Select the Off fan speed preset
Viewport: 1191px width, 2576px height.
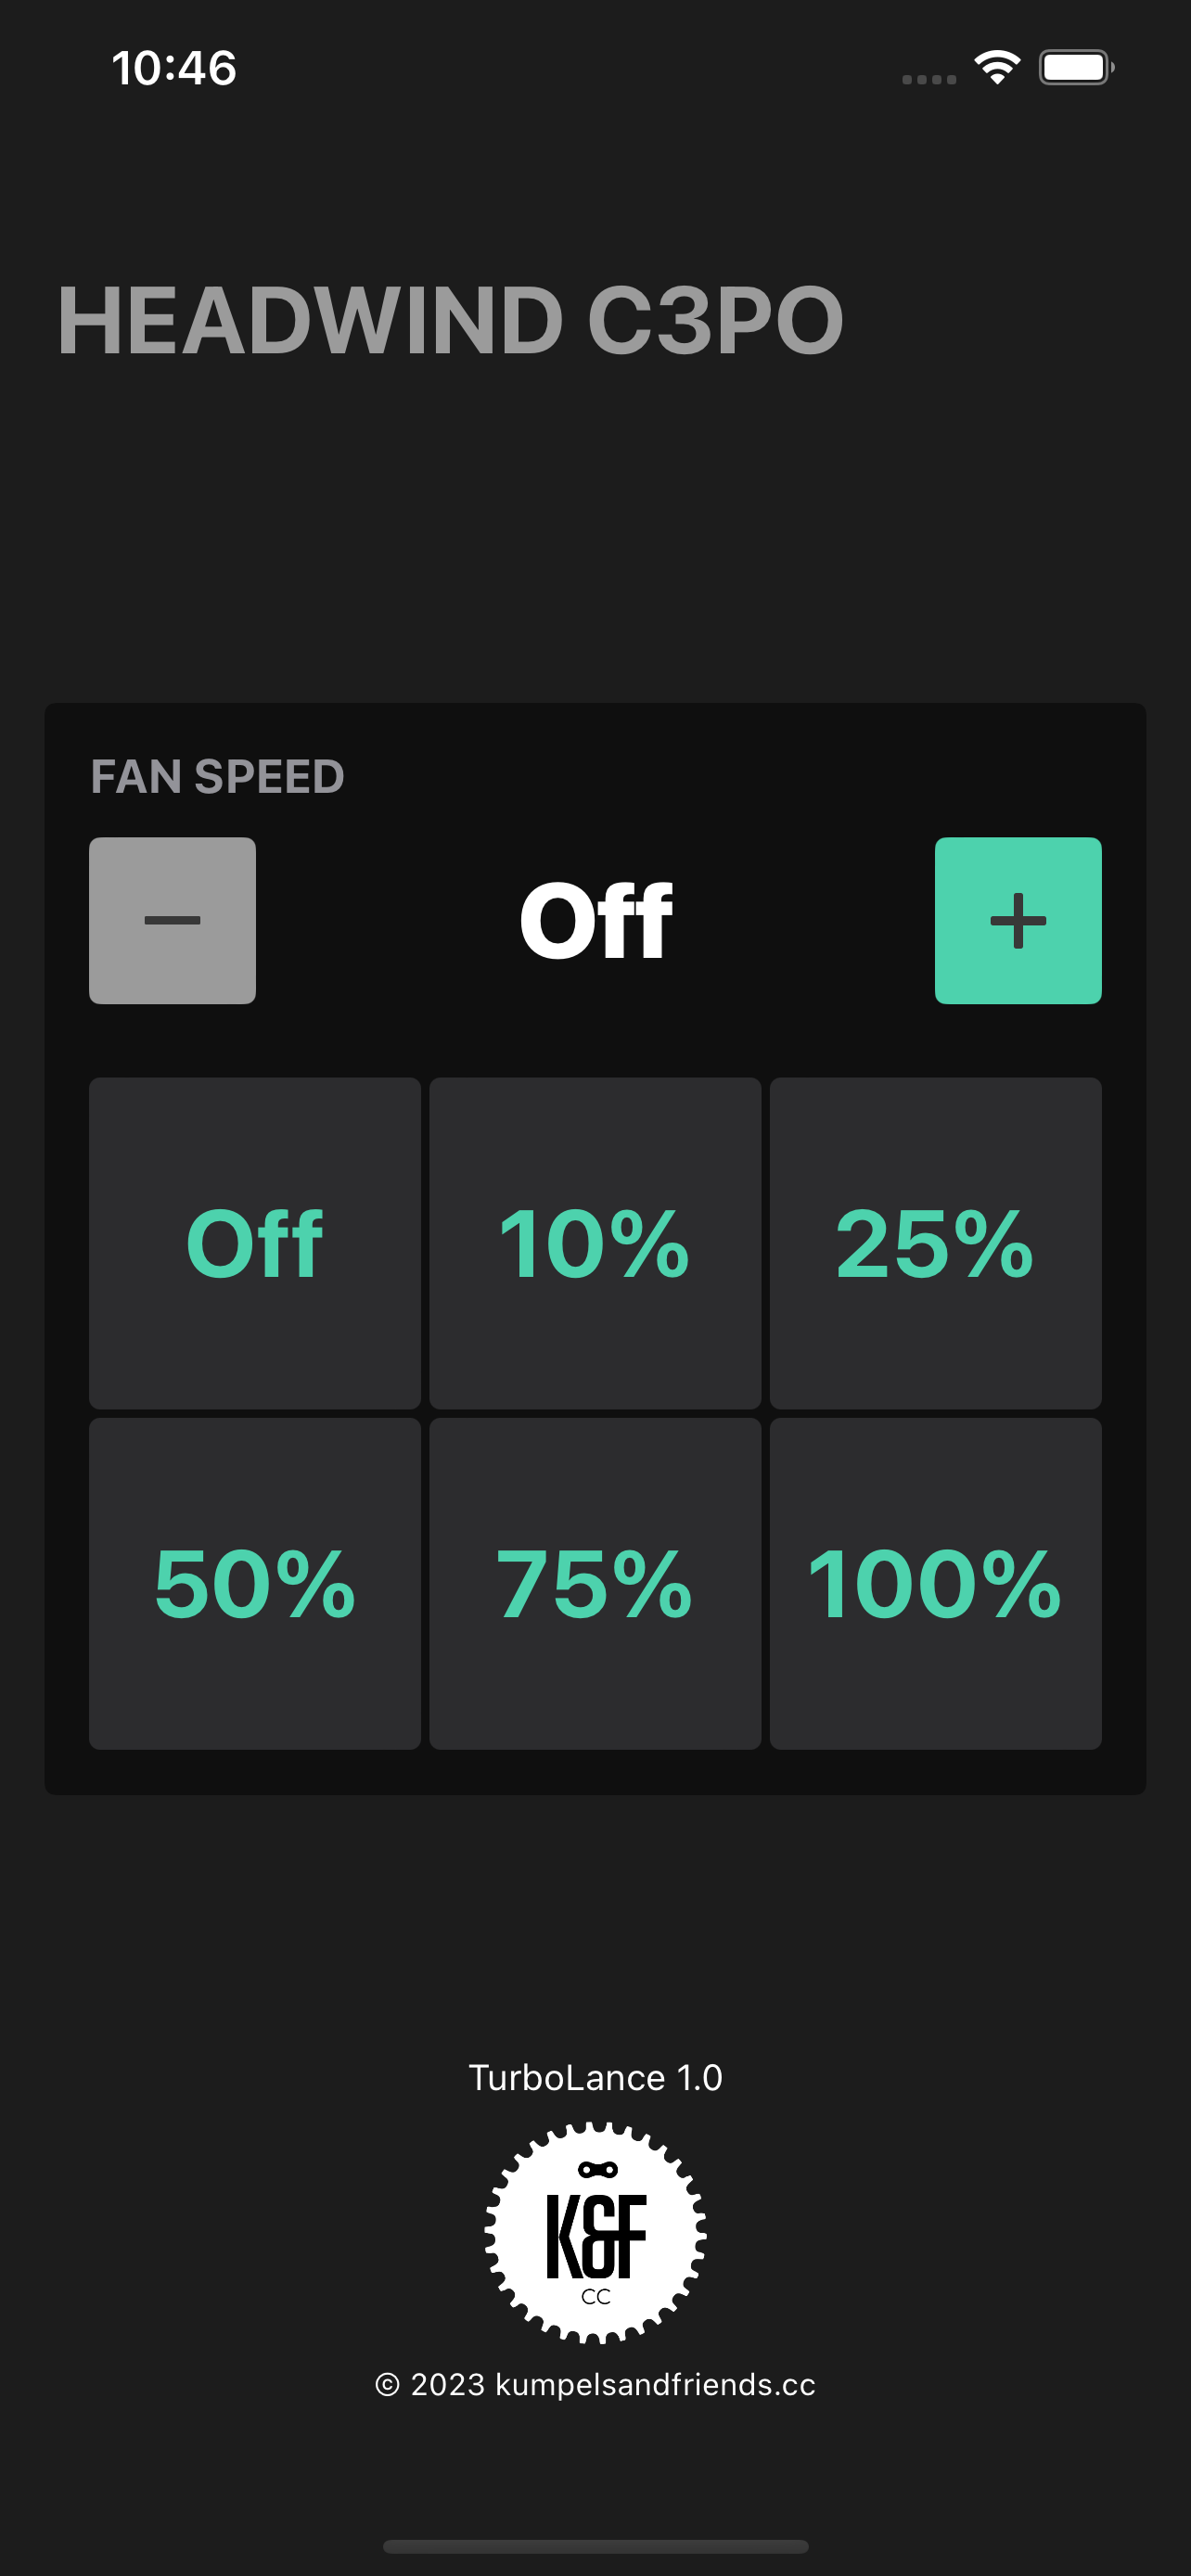(x=255, y=1243)
